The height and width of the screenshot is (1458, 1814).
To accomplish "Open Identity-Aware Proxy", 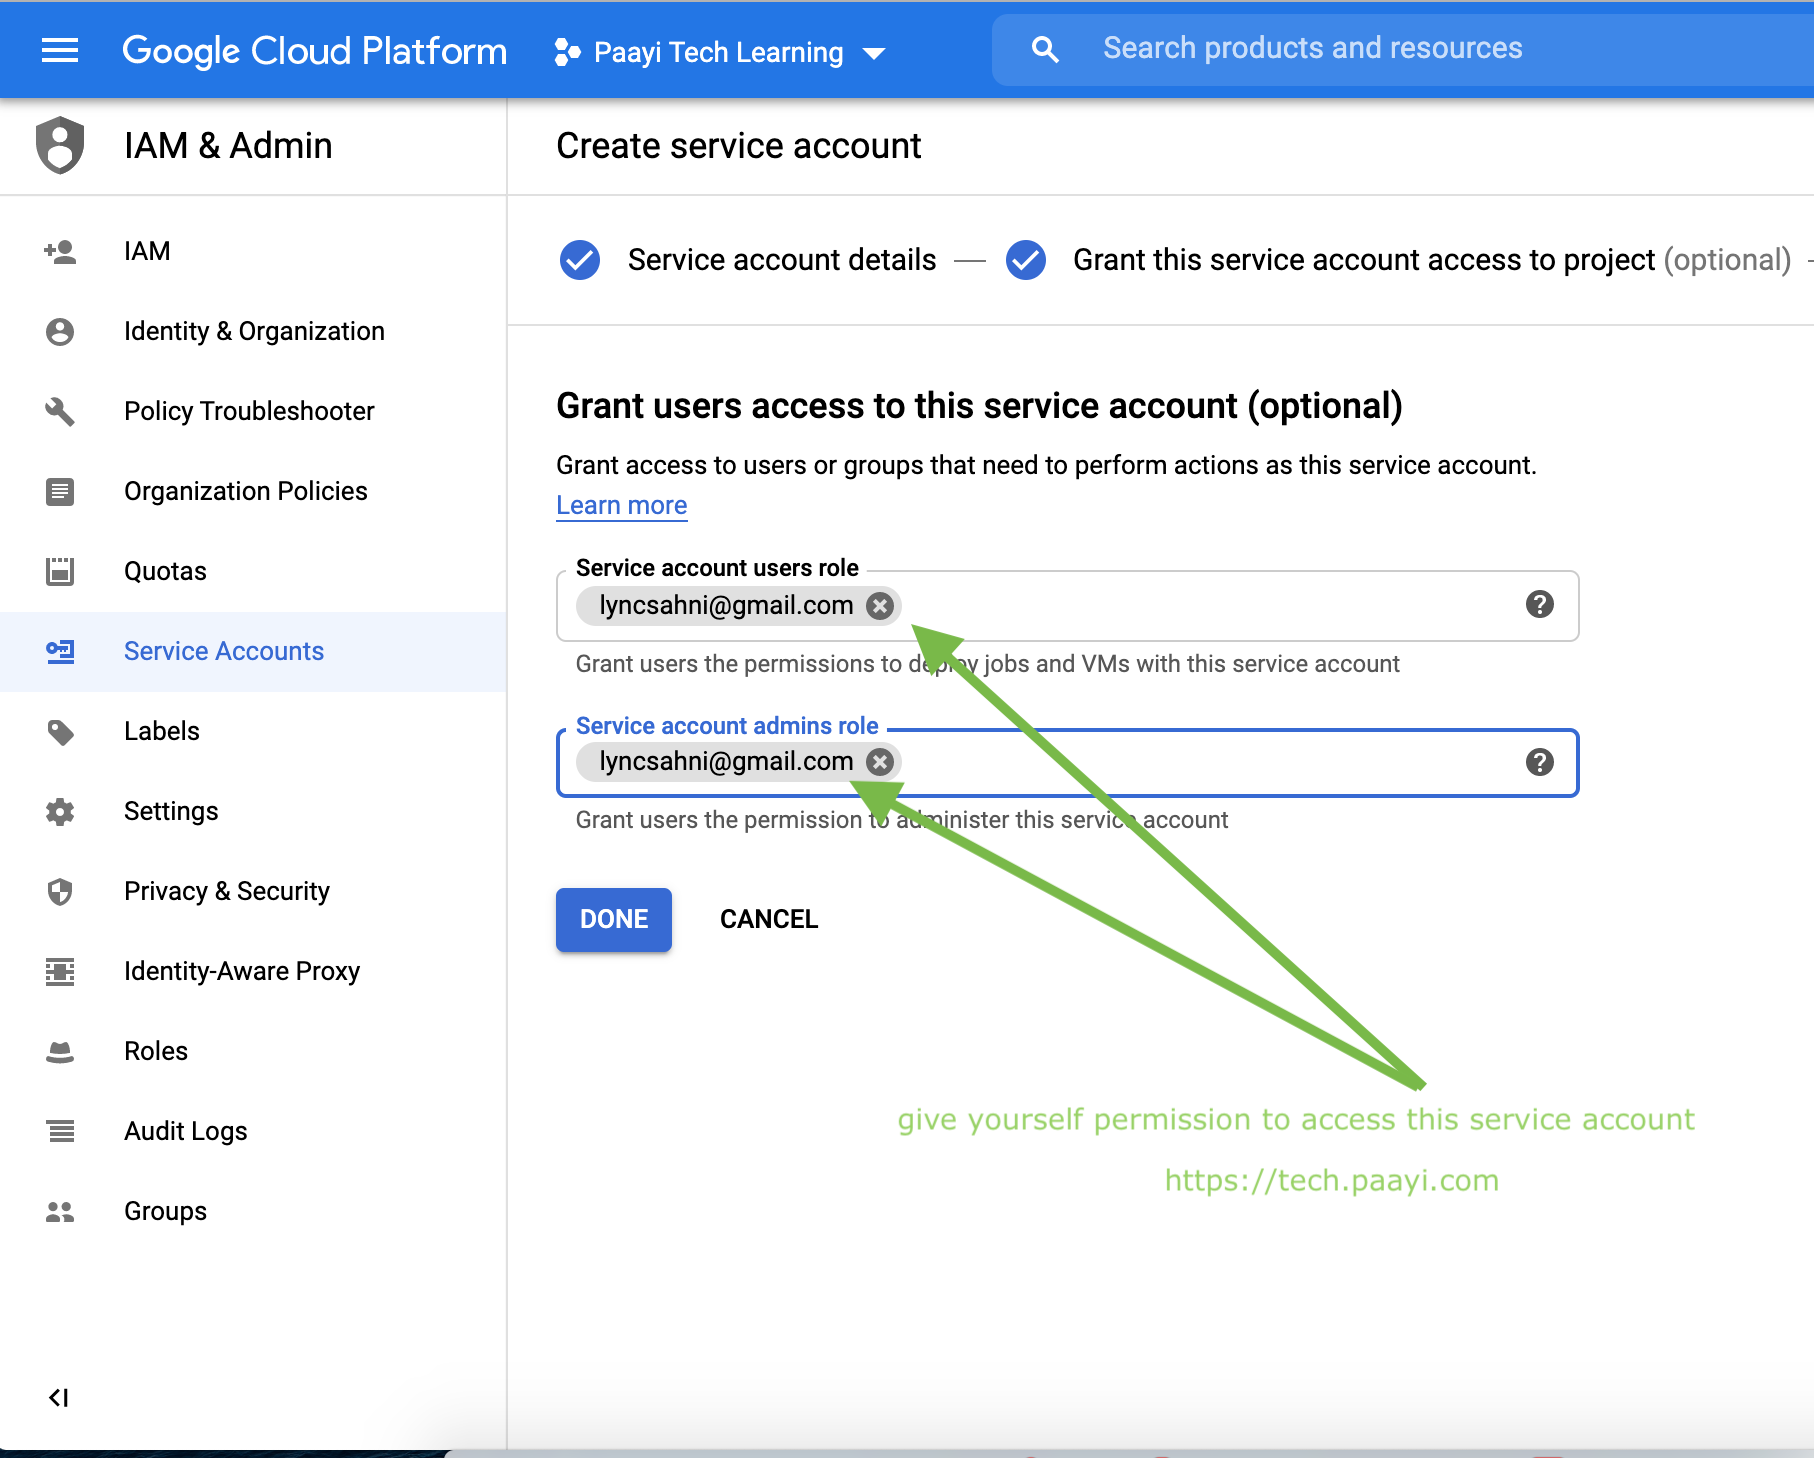I will pos(253,971).
